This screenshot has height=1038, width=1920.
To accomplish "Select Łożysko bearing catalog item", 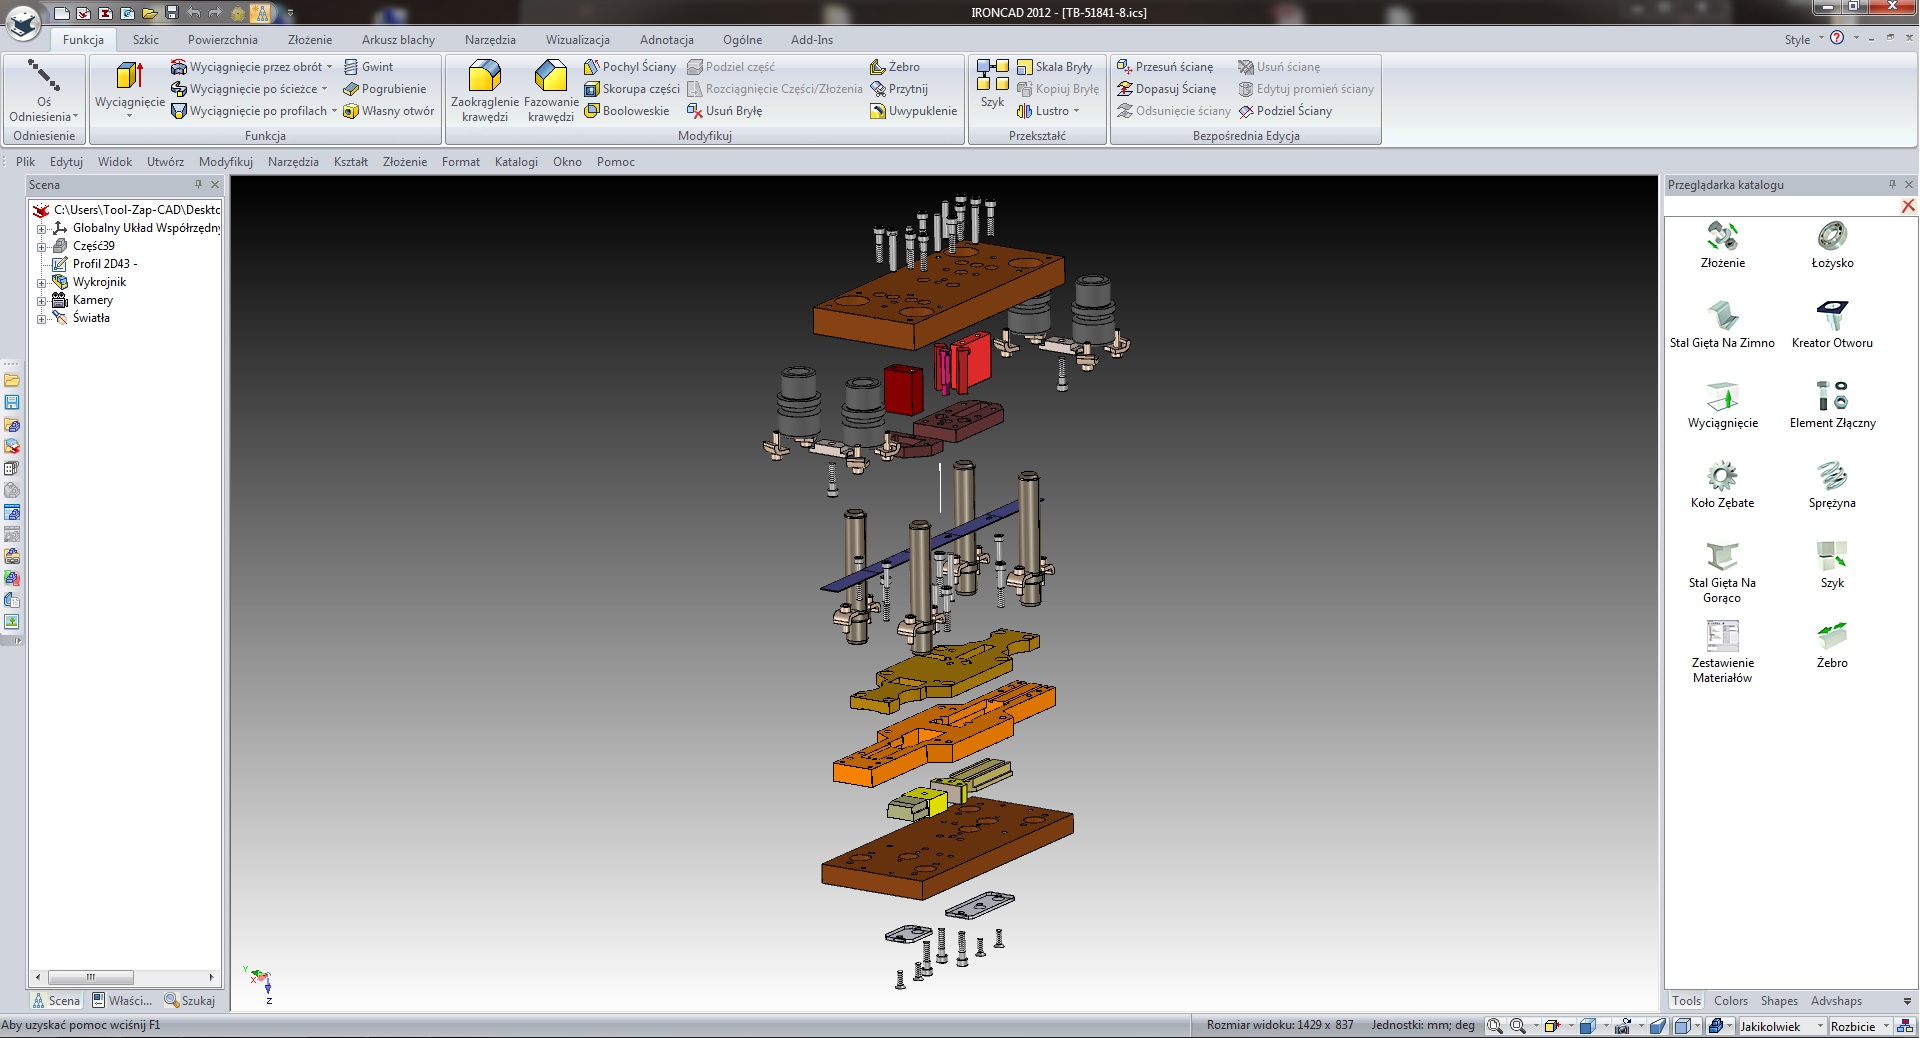I will 1832,245.
